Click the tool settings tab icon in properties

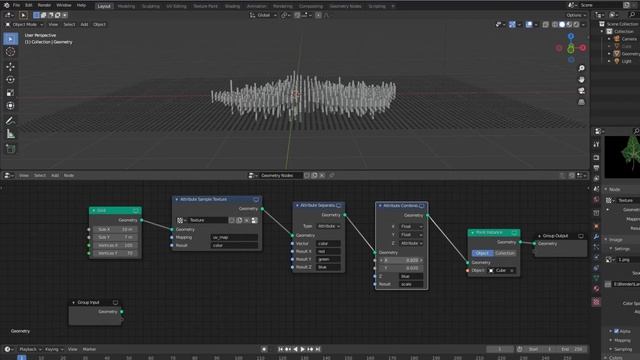click(596, 144)
